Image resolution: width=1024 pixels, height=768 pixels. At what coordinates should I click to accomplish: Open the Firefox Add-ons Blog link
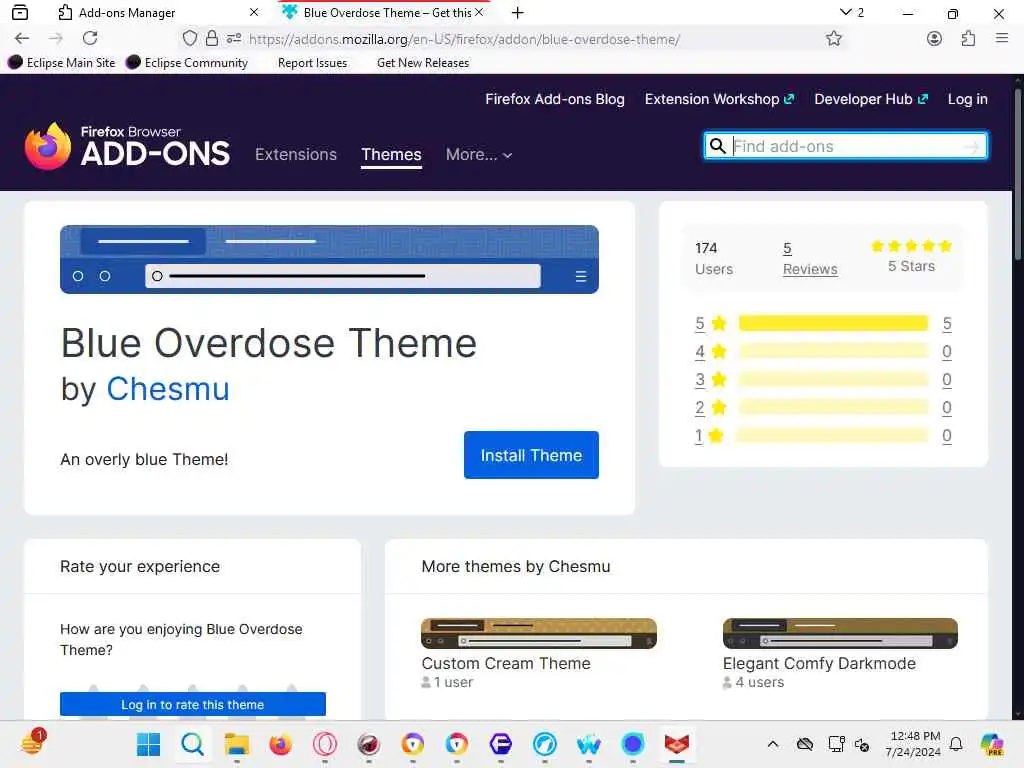tap(554, 99)
